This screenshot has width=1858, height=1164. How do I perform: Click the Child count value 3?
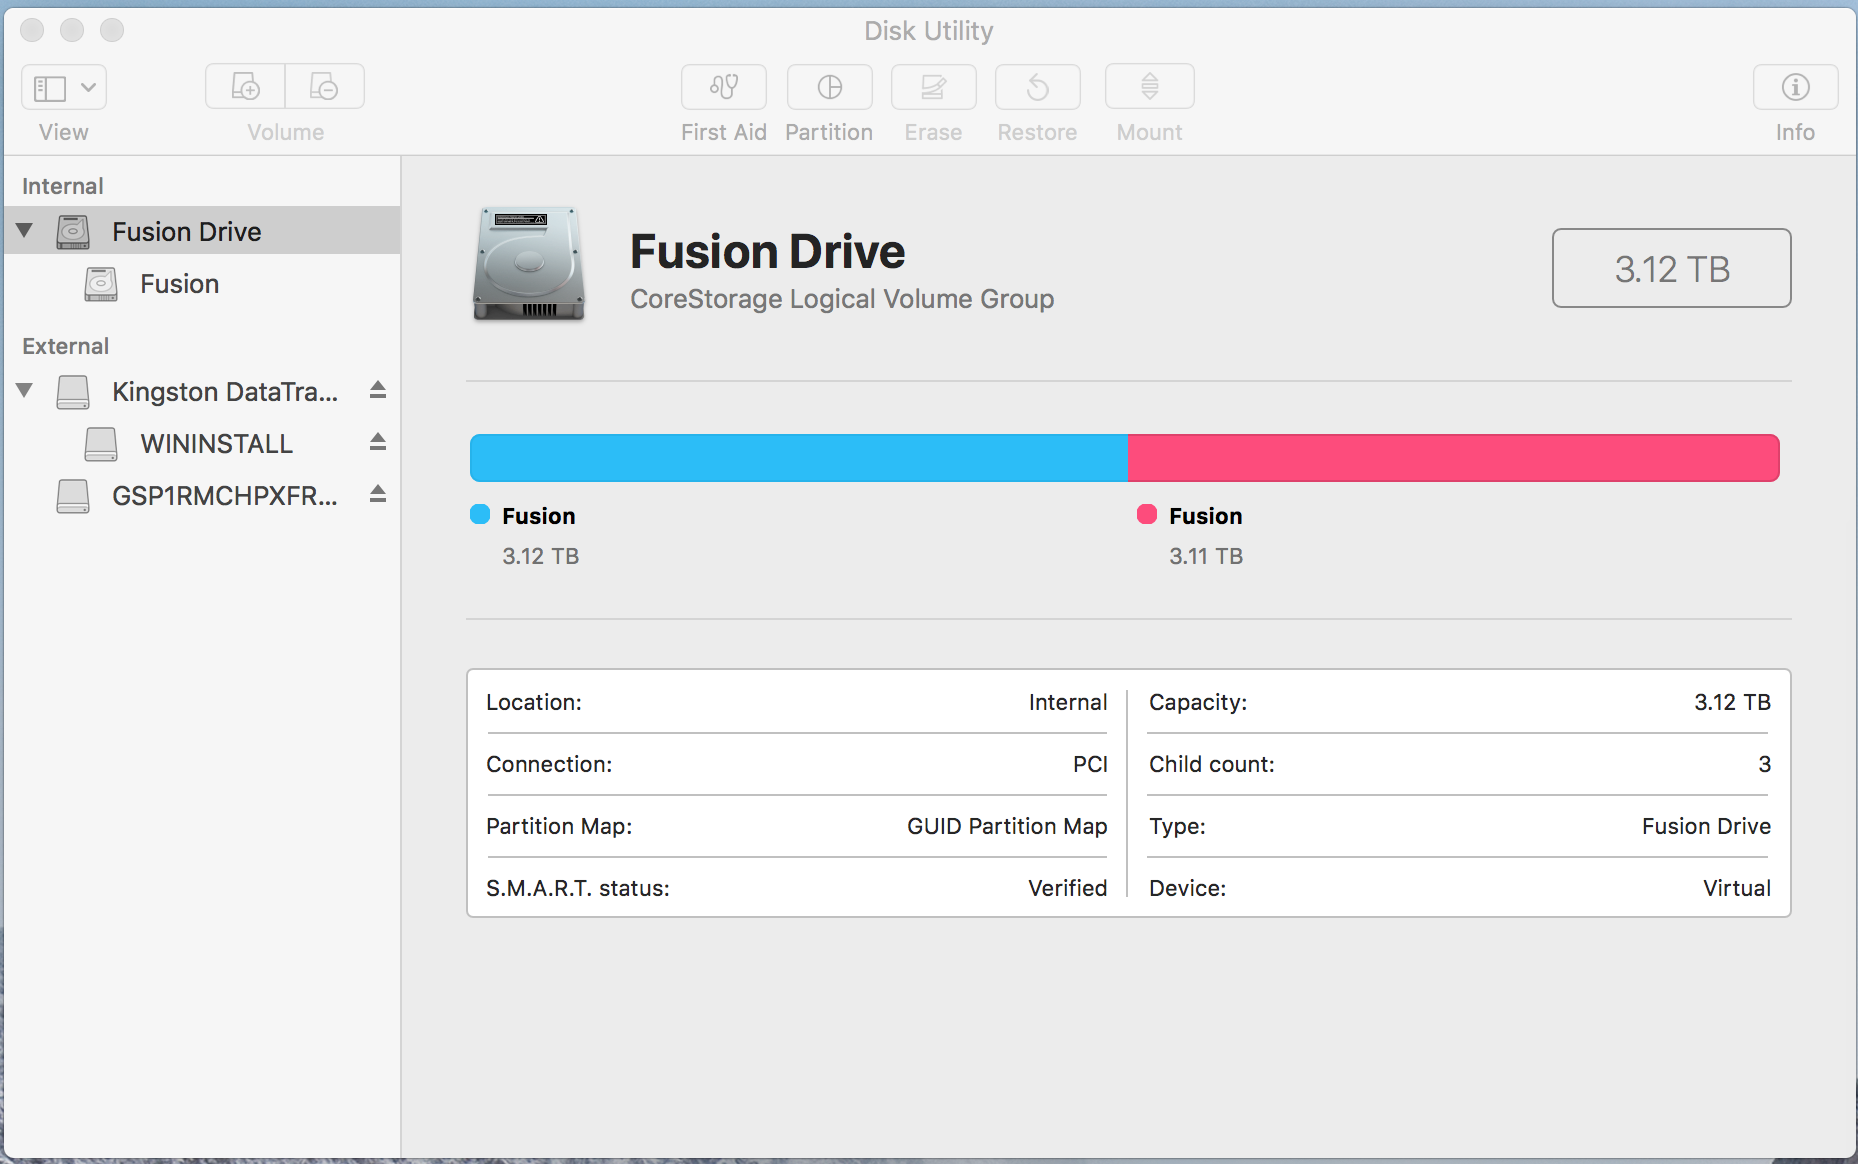(x=1765, y=764)
